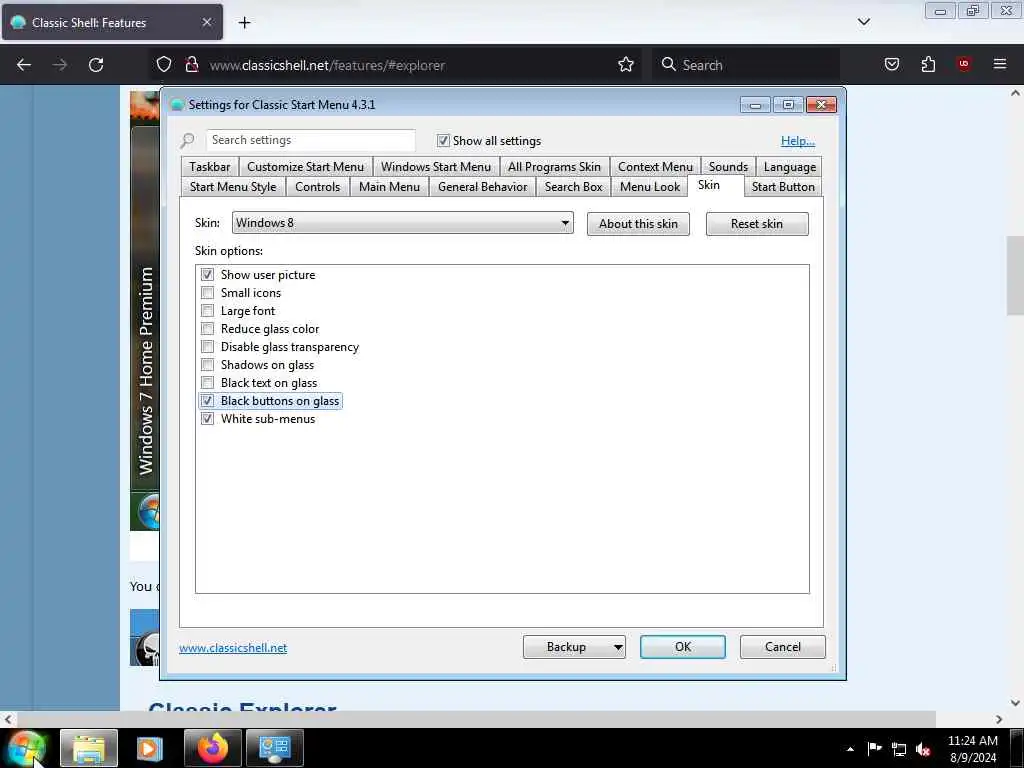Open the Customize Start Menu tab
1024x768 pixels.
[305, 167]
